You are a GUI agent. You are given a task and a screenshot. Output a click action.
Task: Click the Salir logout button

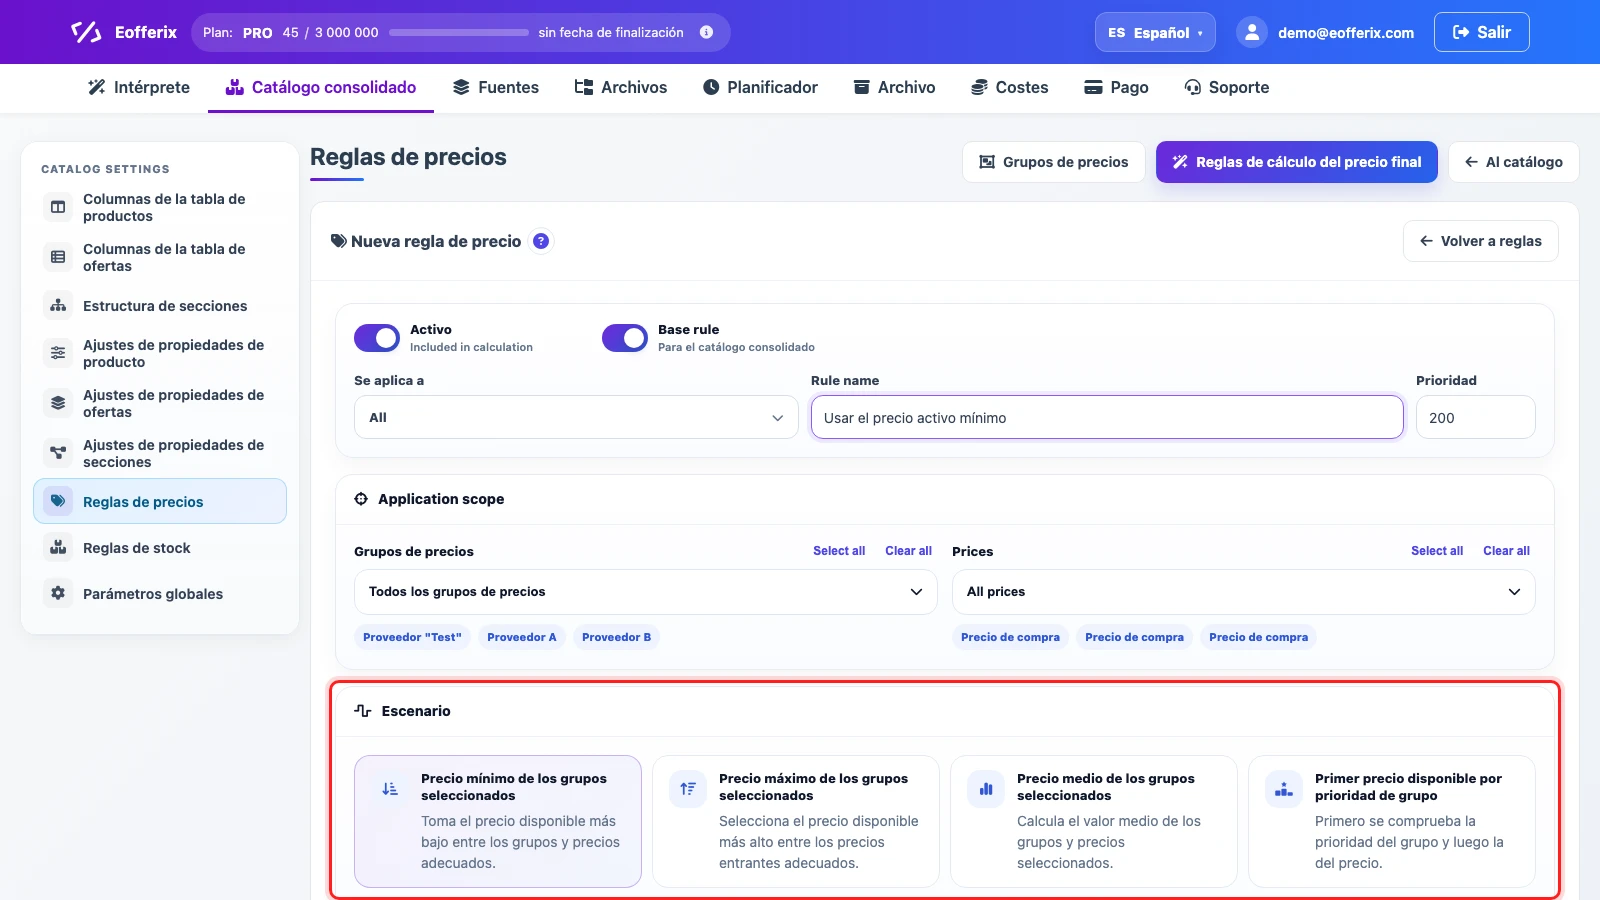coord(1482,32)
